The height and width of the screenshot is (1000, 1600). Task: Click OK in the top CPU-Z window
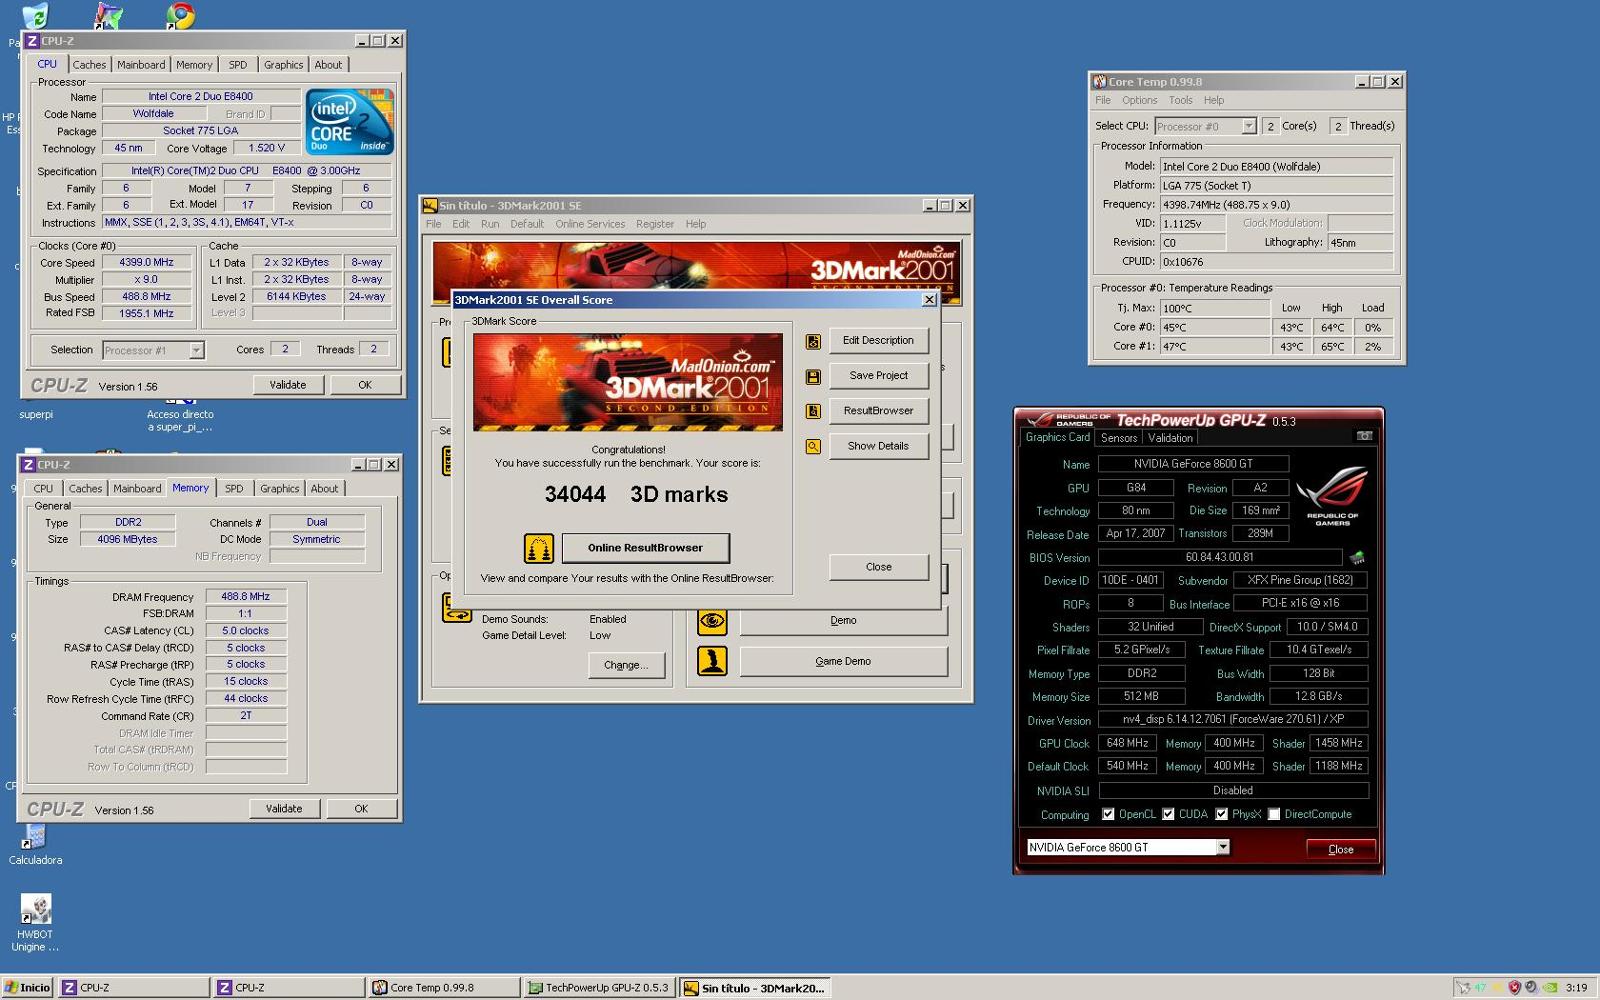click(365, 385)
